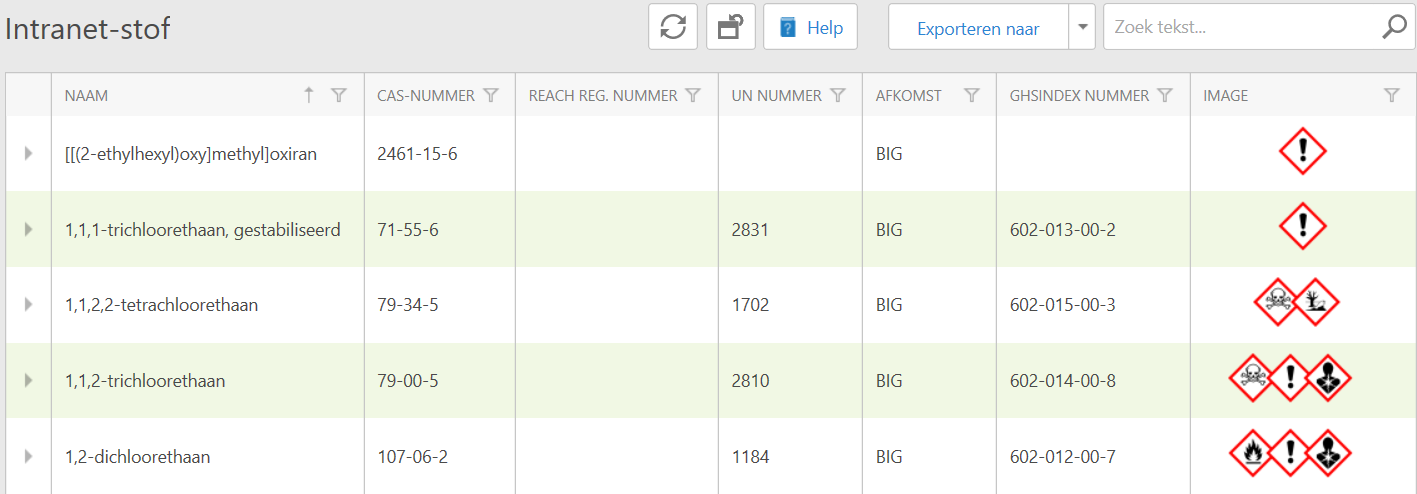Screen dimensions: 1417x494
Task: Click the IMAGE column filter icon
Action: [1391, 96]
